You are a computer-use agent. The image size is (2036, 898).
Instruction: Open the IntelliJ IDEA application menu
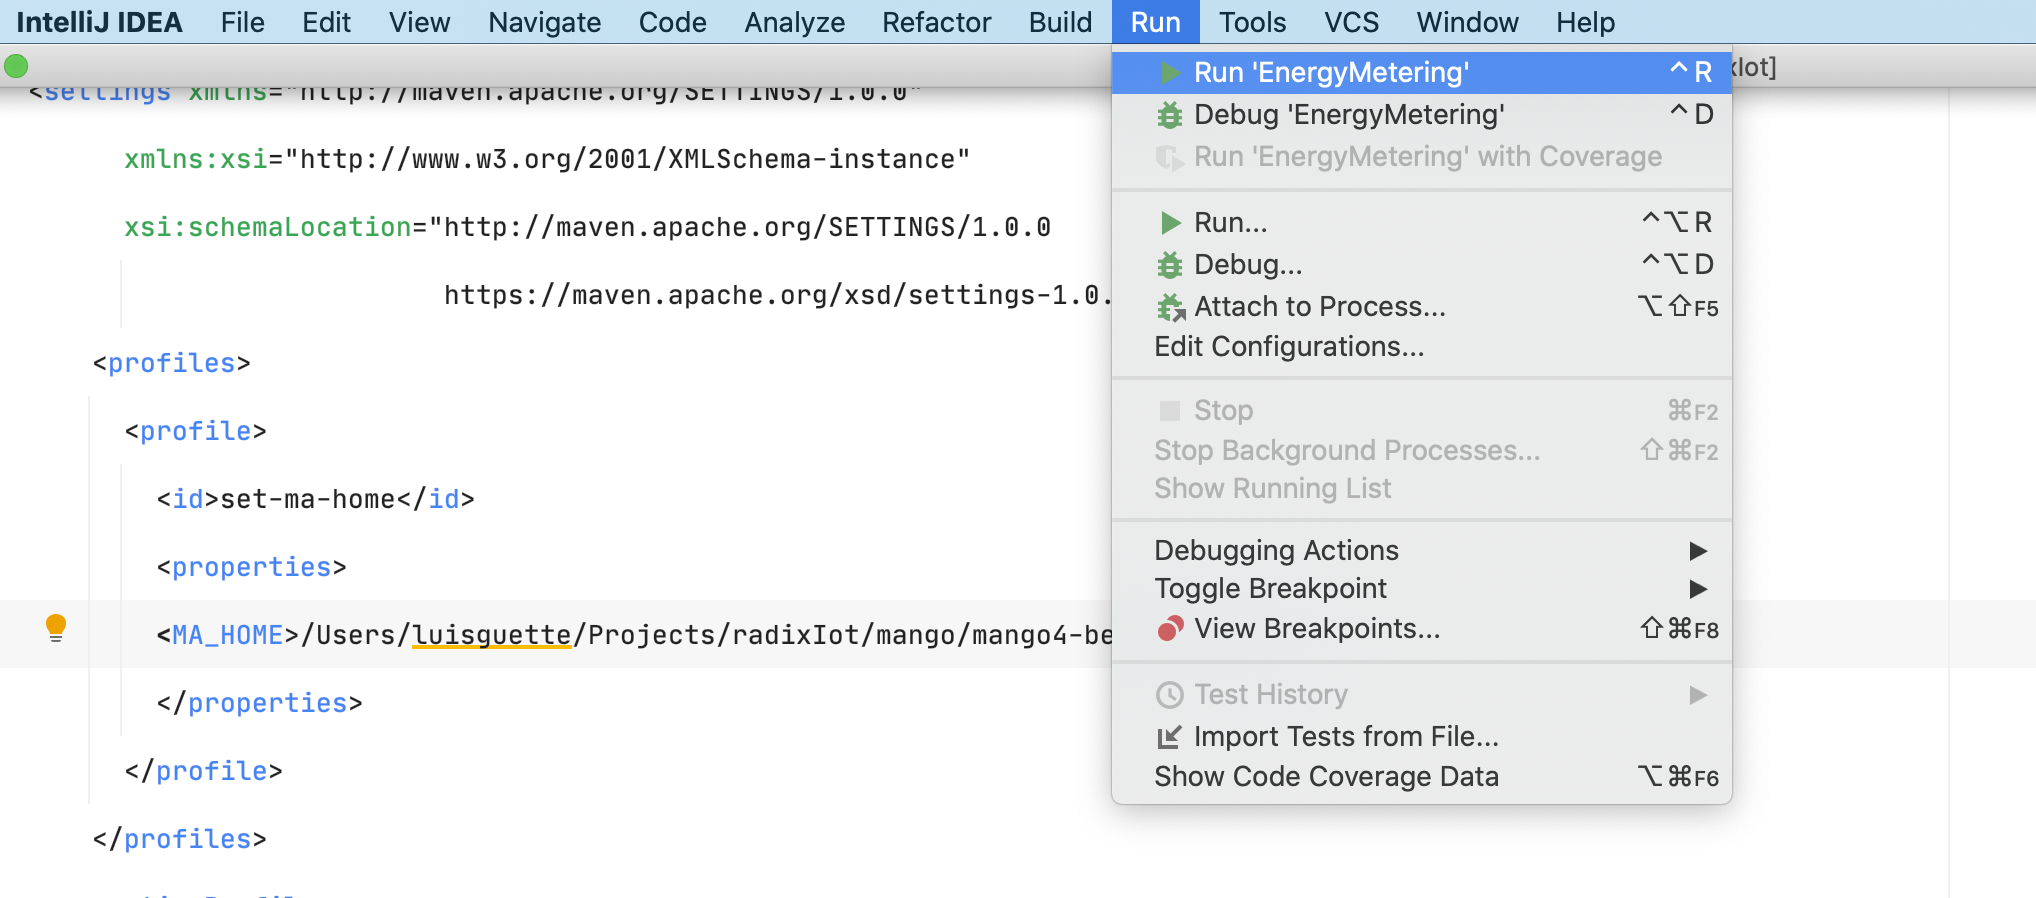[x=100, y=22]
